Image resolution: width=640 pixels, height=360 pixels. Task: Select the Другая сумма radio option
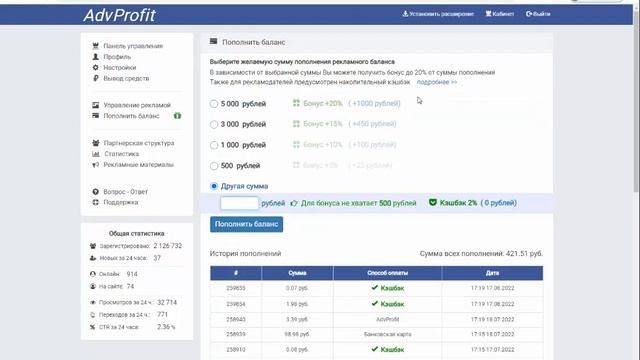213,186
